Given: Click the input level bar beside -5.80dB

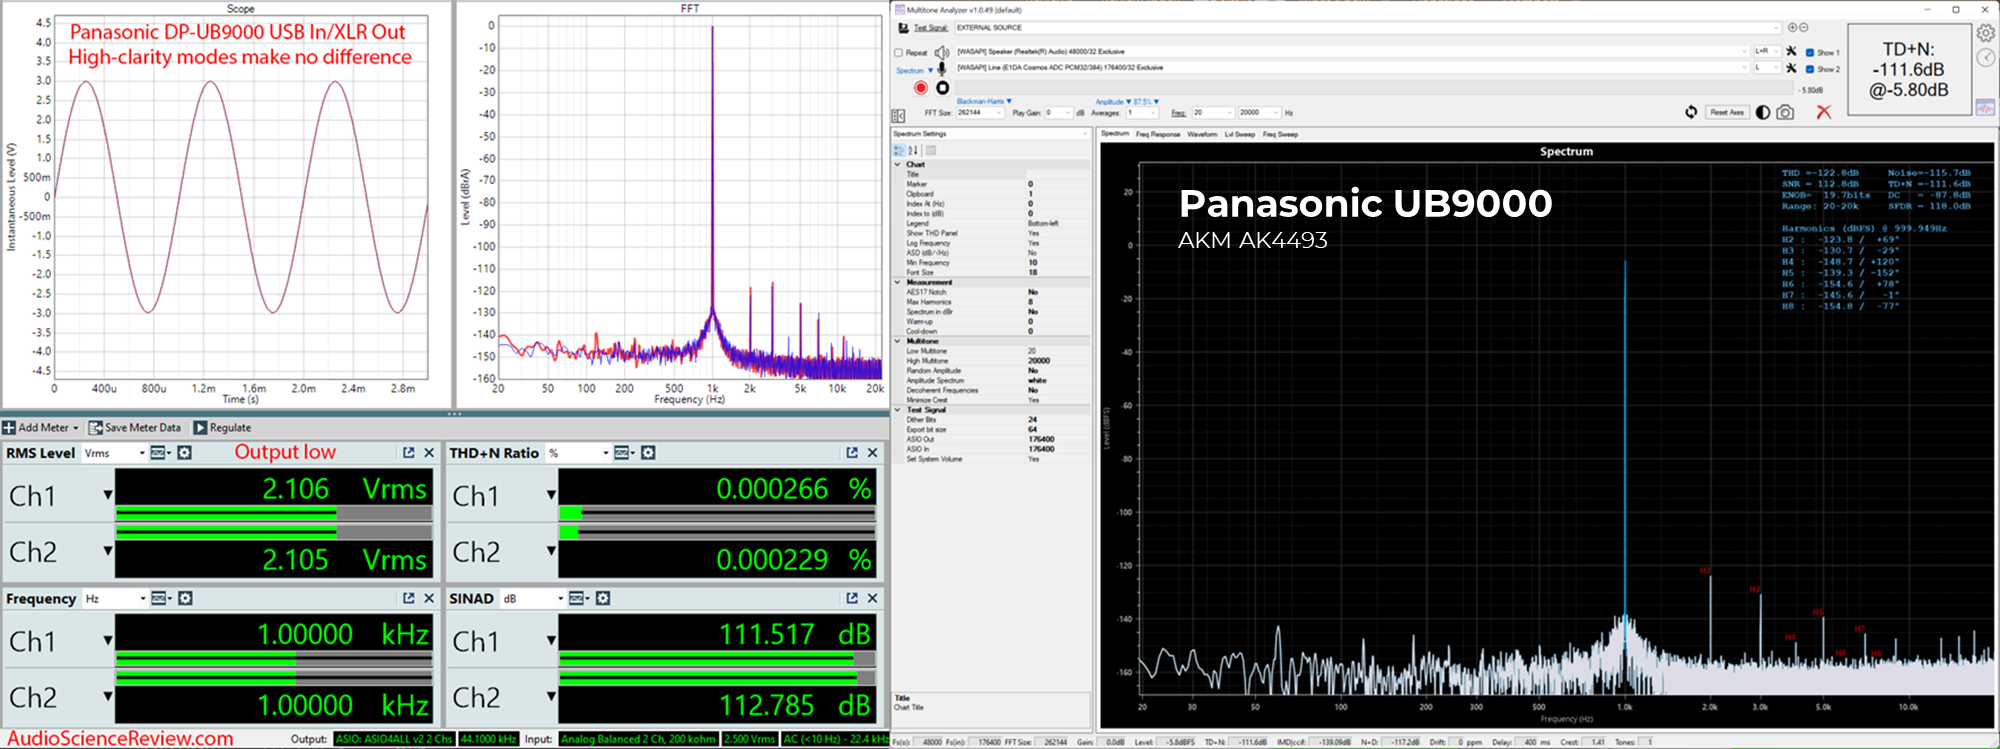Looking at the screenshot, I should click(x=1375, y=89).
